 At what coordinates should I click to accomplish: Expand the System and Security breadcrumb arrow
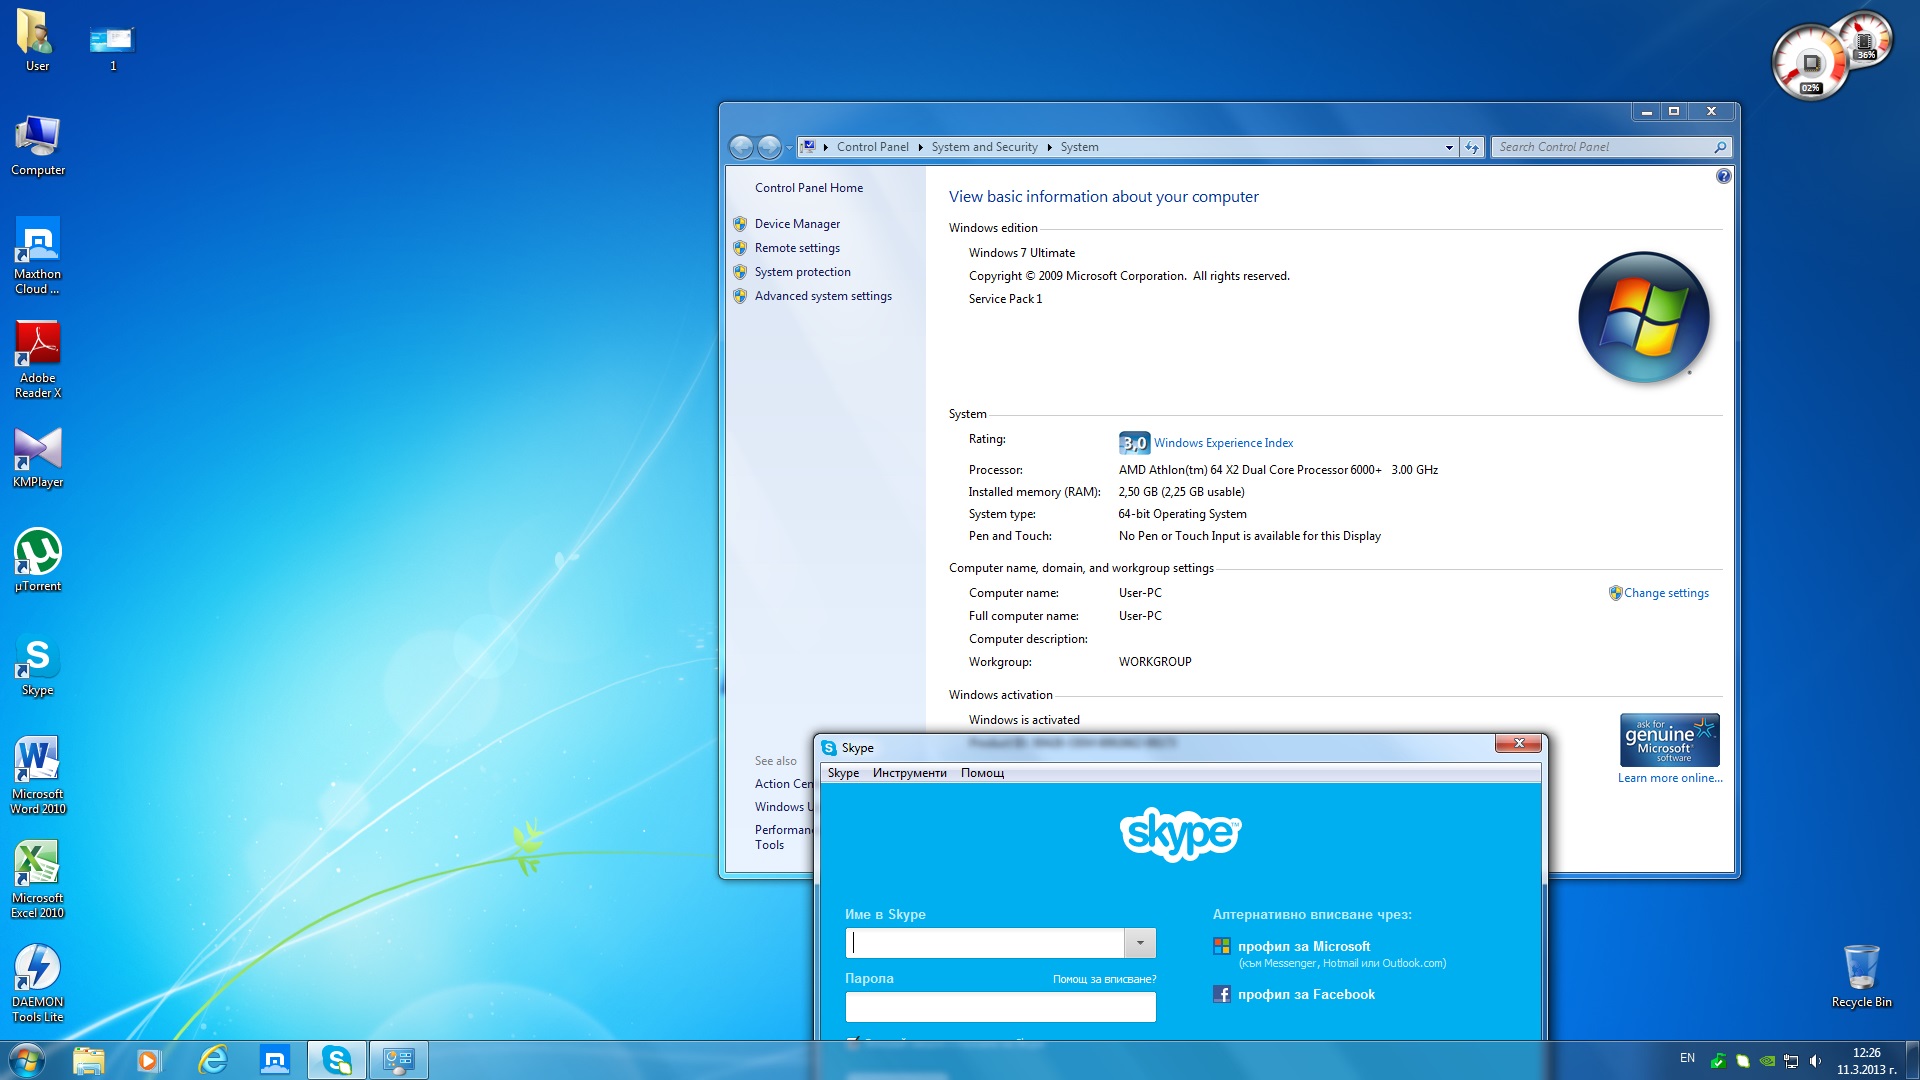1049,147
